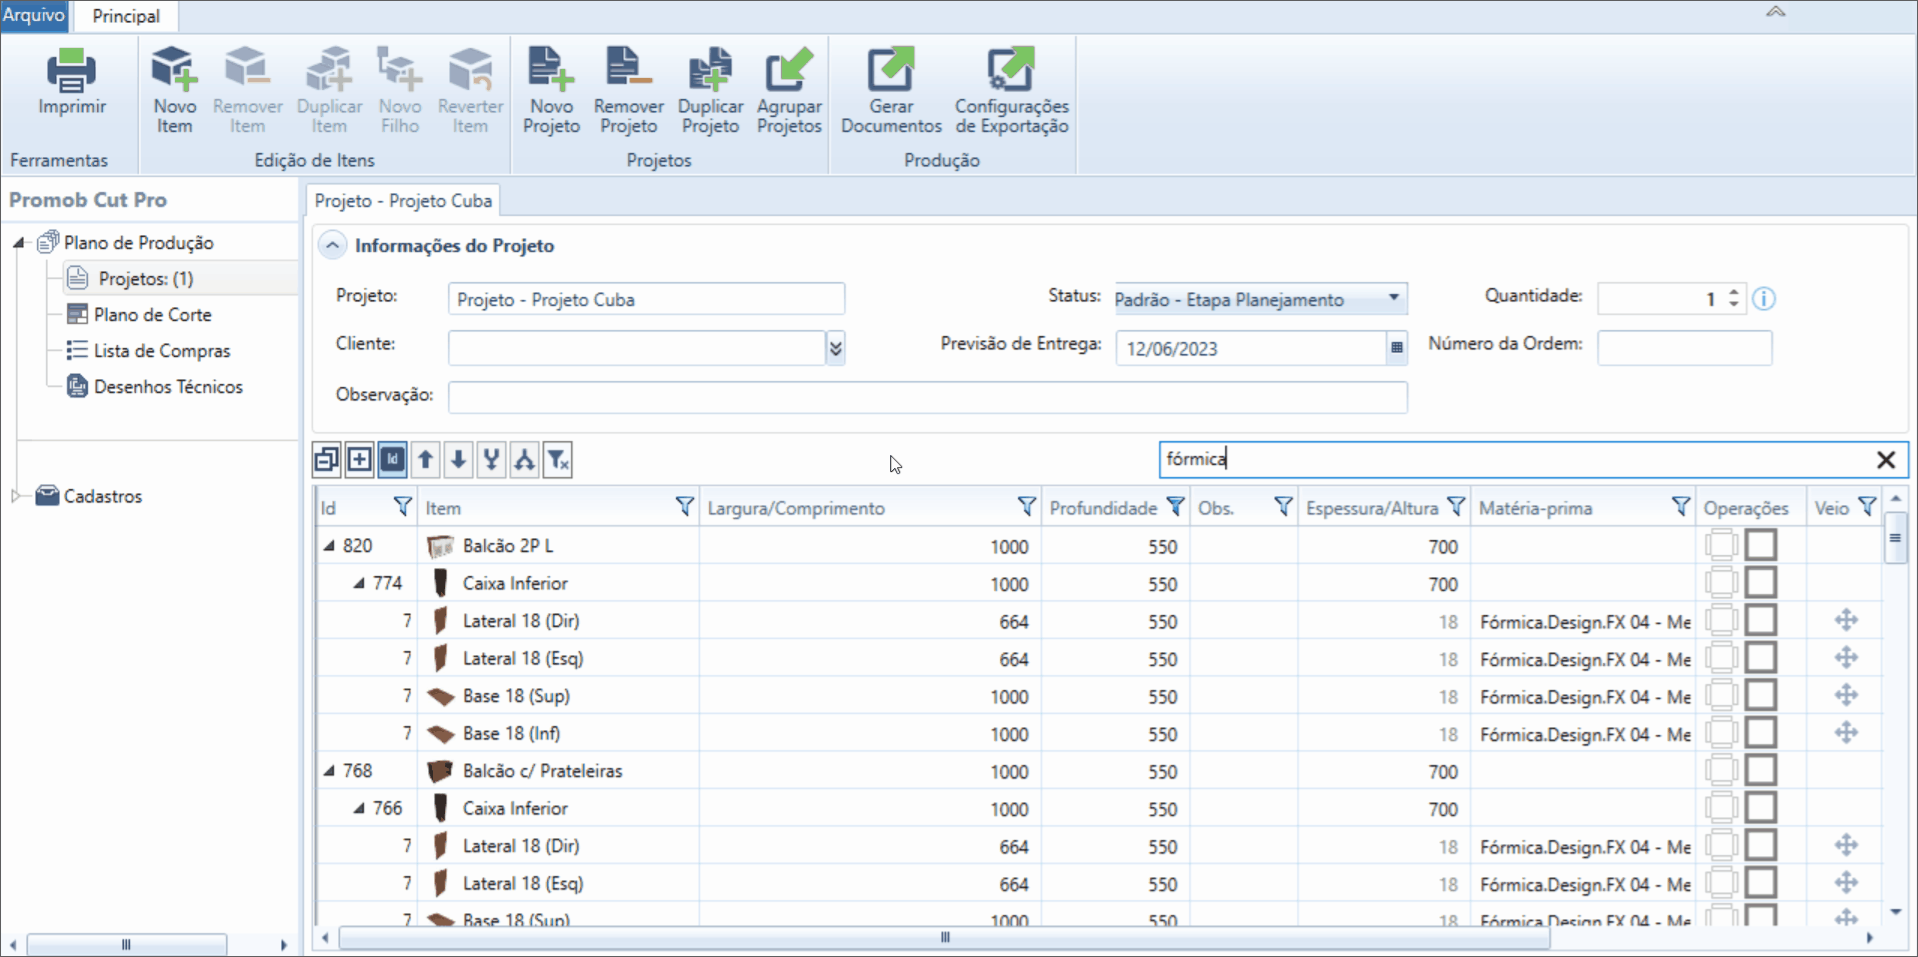Collapse row 766 Caixa Inferior
This screenshot has width=1918, height=957.
coord(359,808)
